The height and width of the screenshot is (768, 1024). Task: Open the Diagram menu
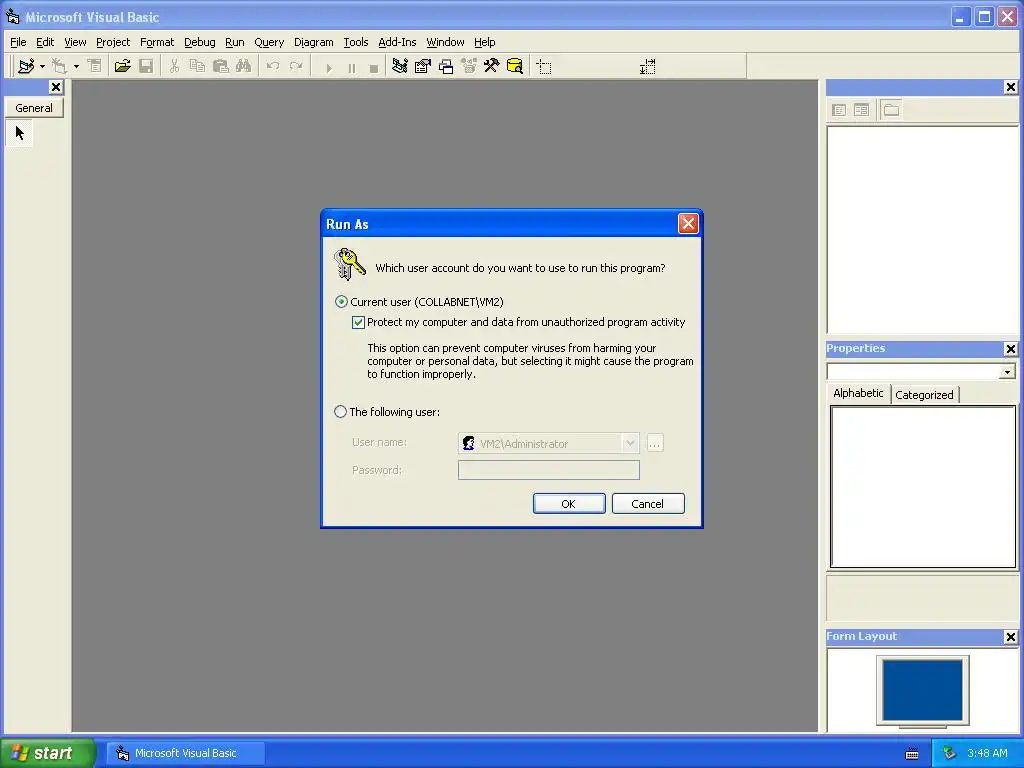313,42
